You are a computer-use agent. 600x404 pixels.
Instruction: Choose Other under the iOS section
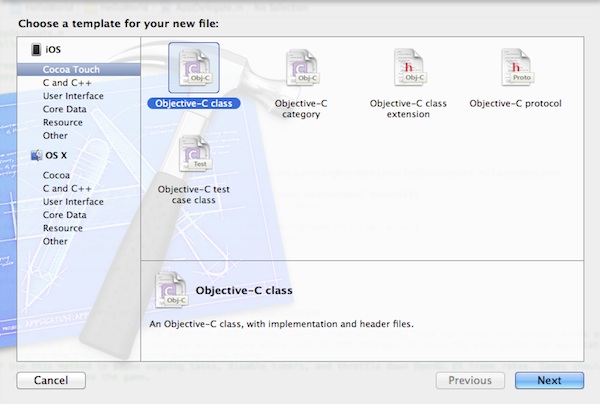55,135
